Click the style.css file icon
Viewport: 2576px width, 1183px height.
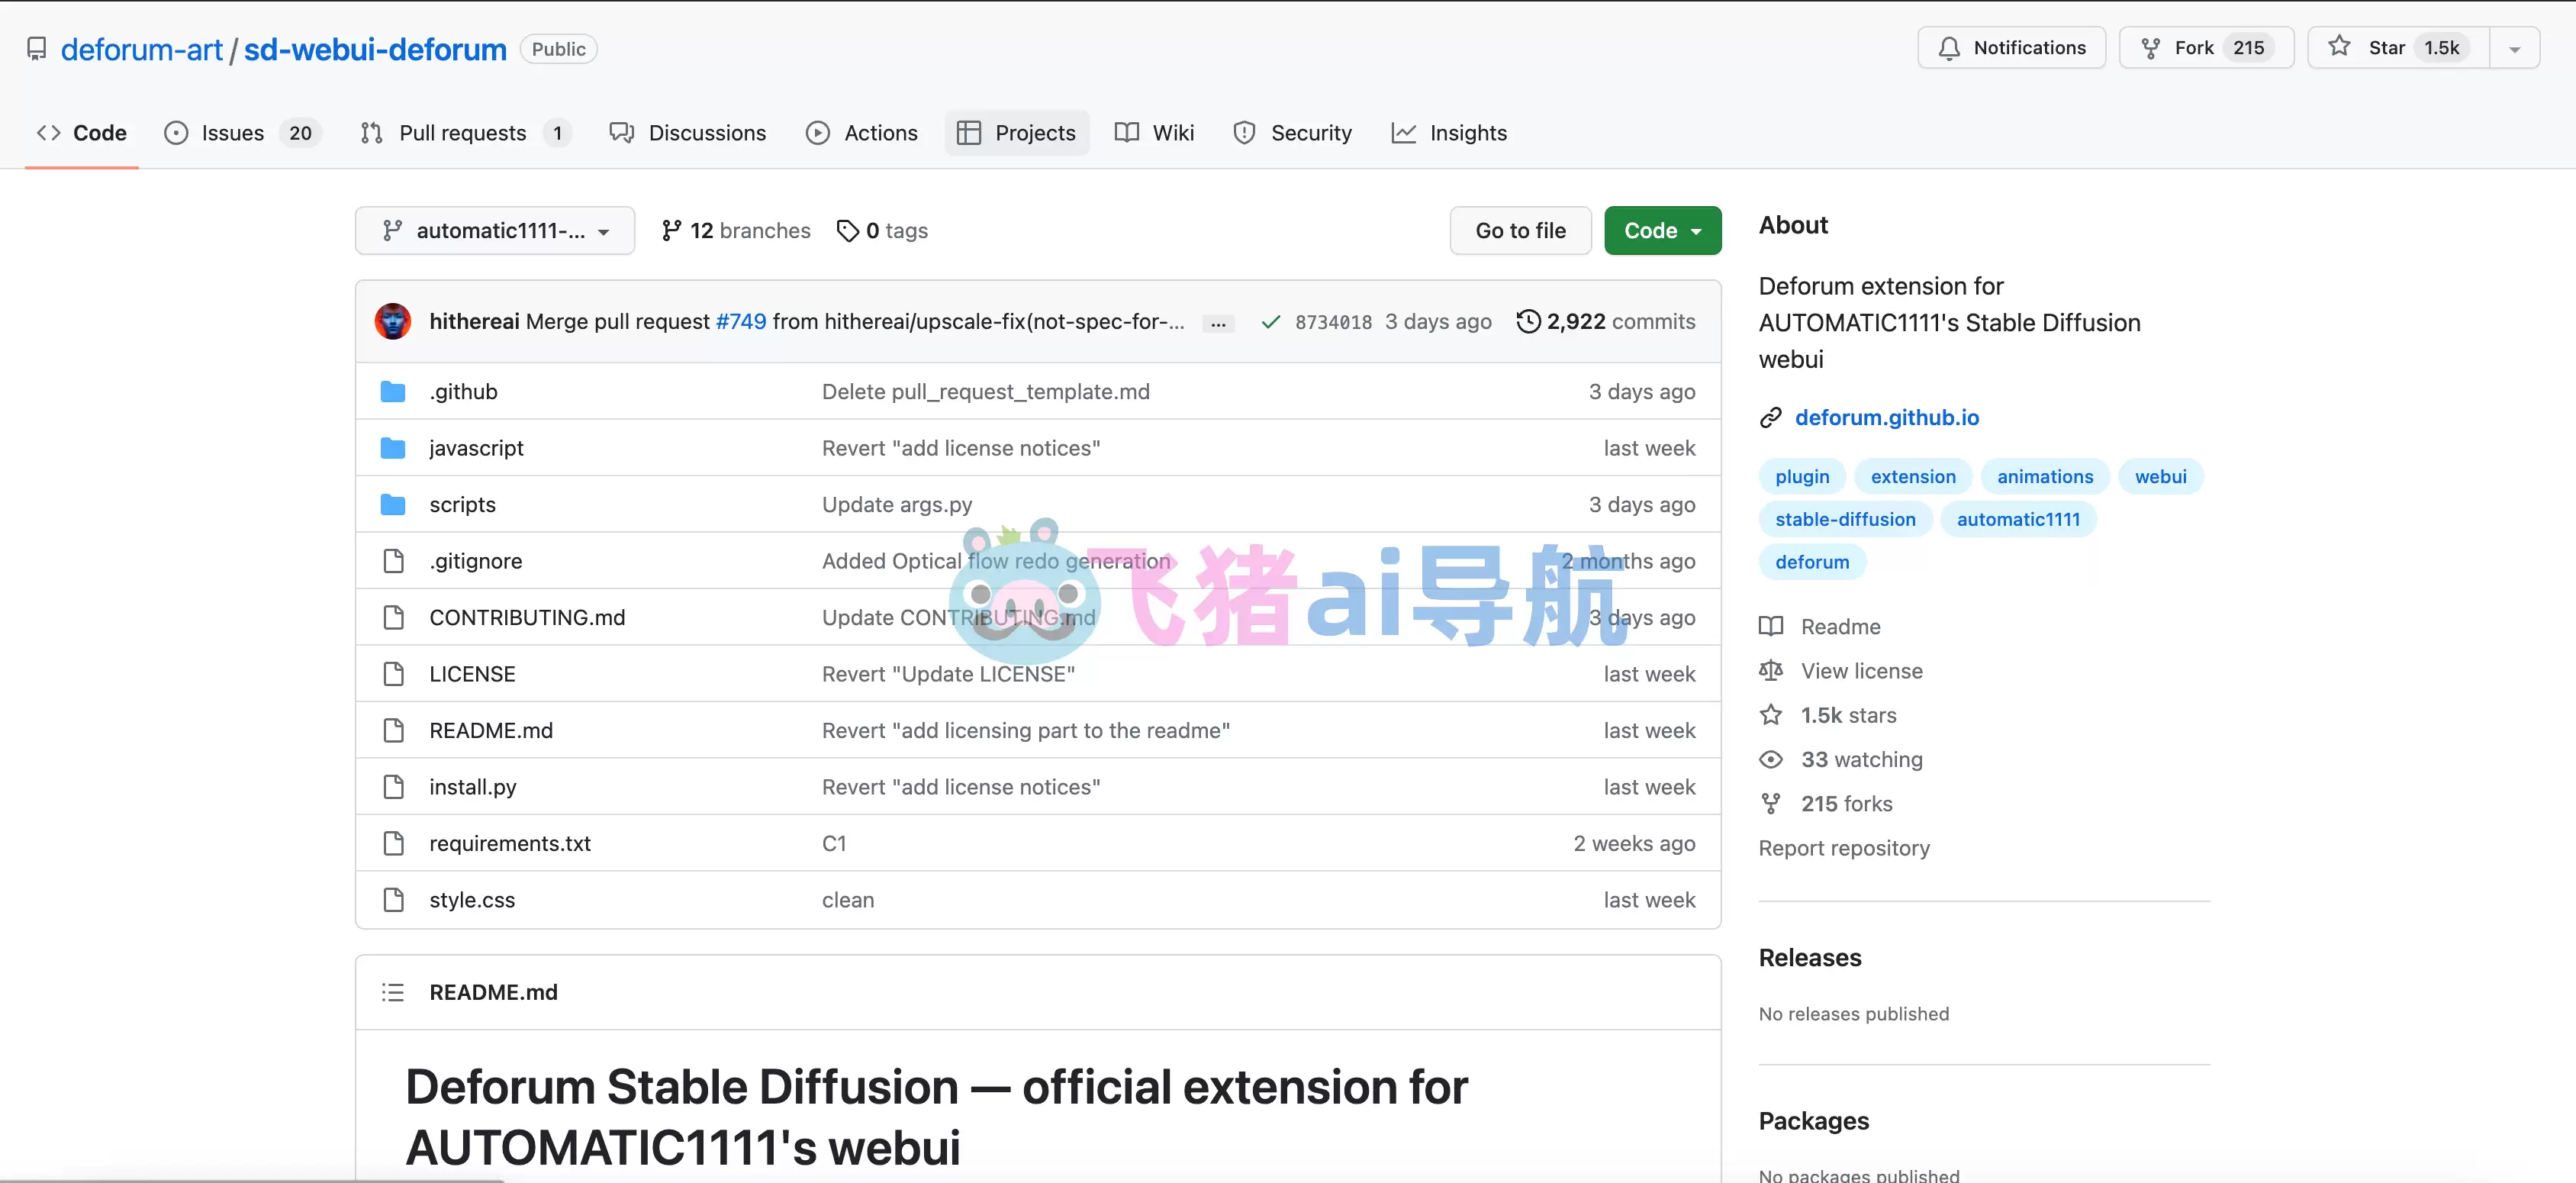393,900
